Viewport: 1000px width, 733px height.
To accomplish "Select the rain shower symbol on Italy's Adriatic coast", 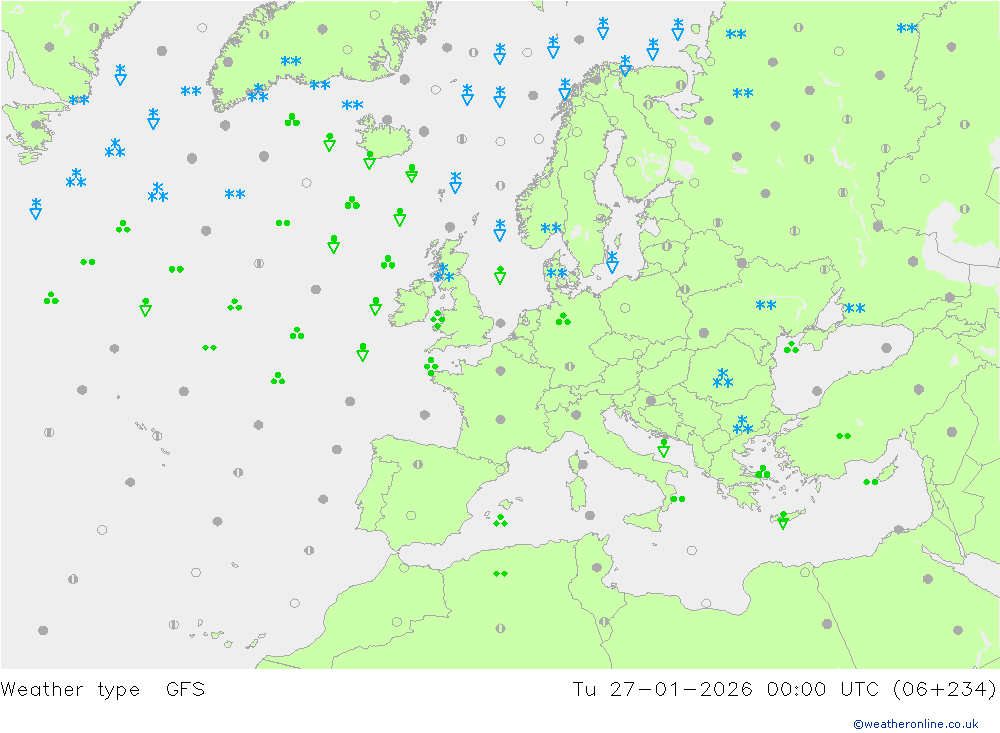I will click(x=663, y=448).
